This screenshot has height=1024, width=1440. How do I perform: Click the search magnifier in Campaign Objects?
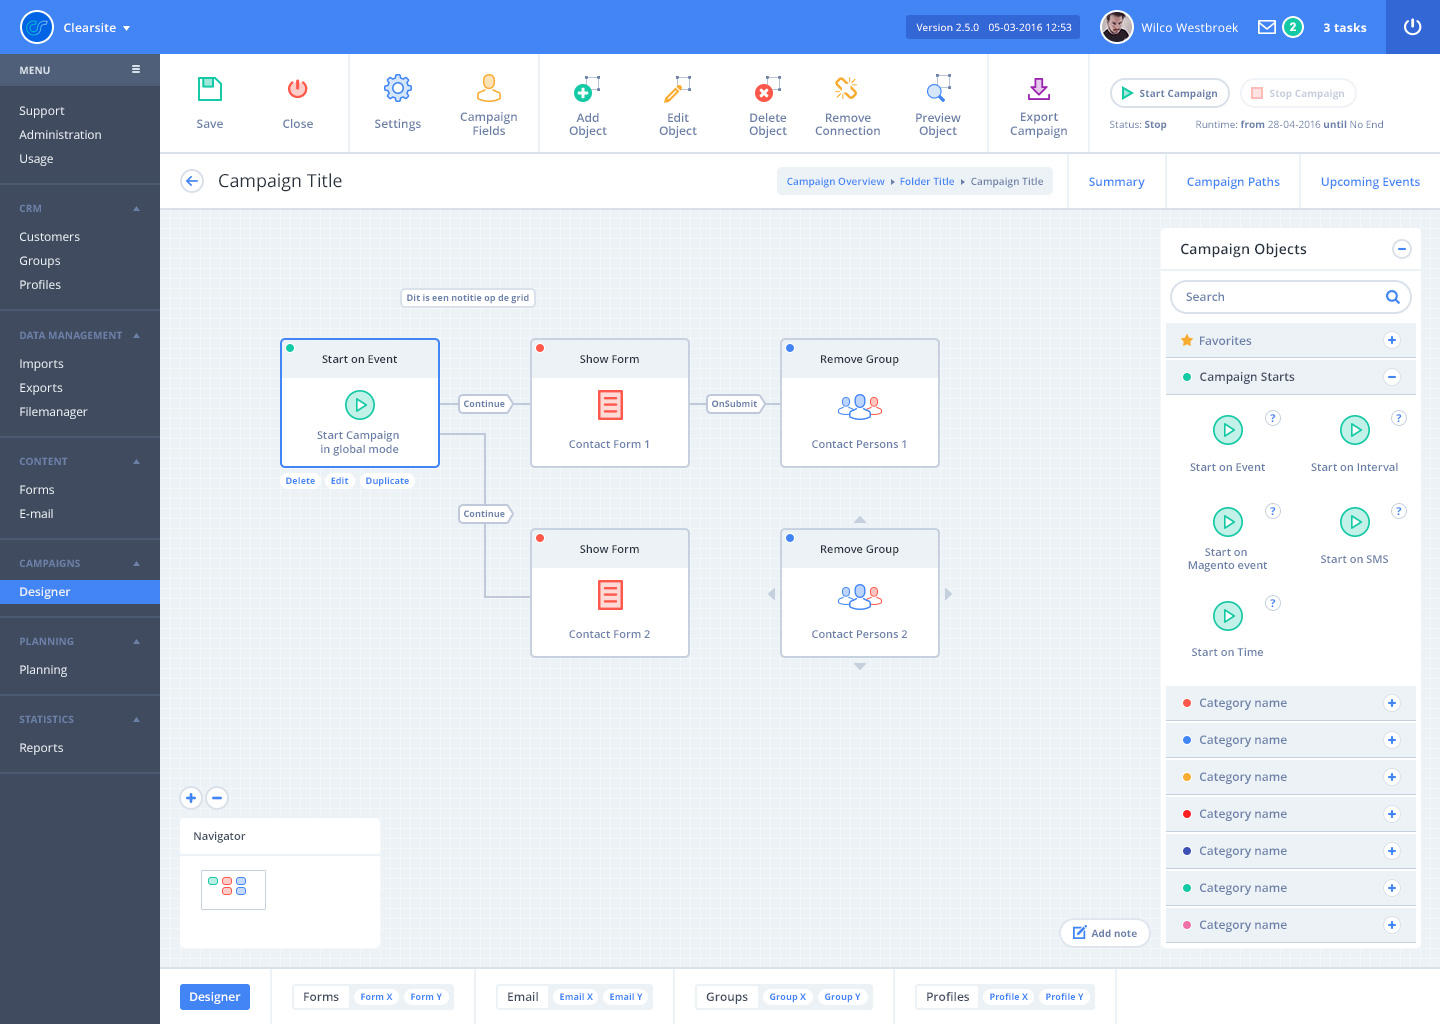coord(1392,297)
